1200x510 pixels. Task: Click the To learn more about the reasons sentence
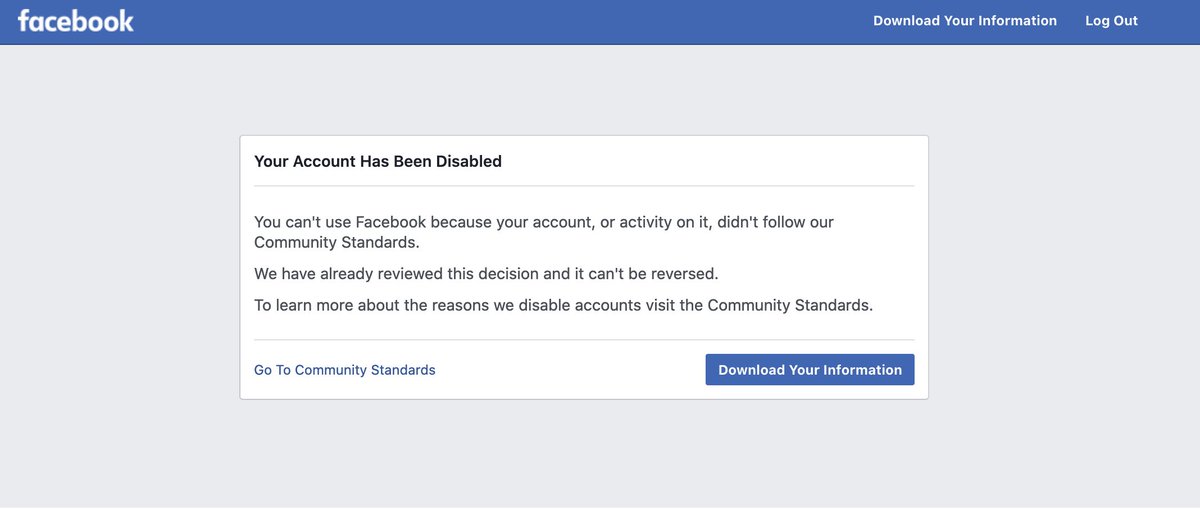[563, 305]
